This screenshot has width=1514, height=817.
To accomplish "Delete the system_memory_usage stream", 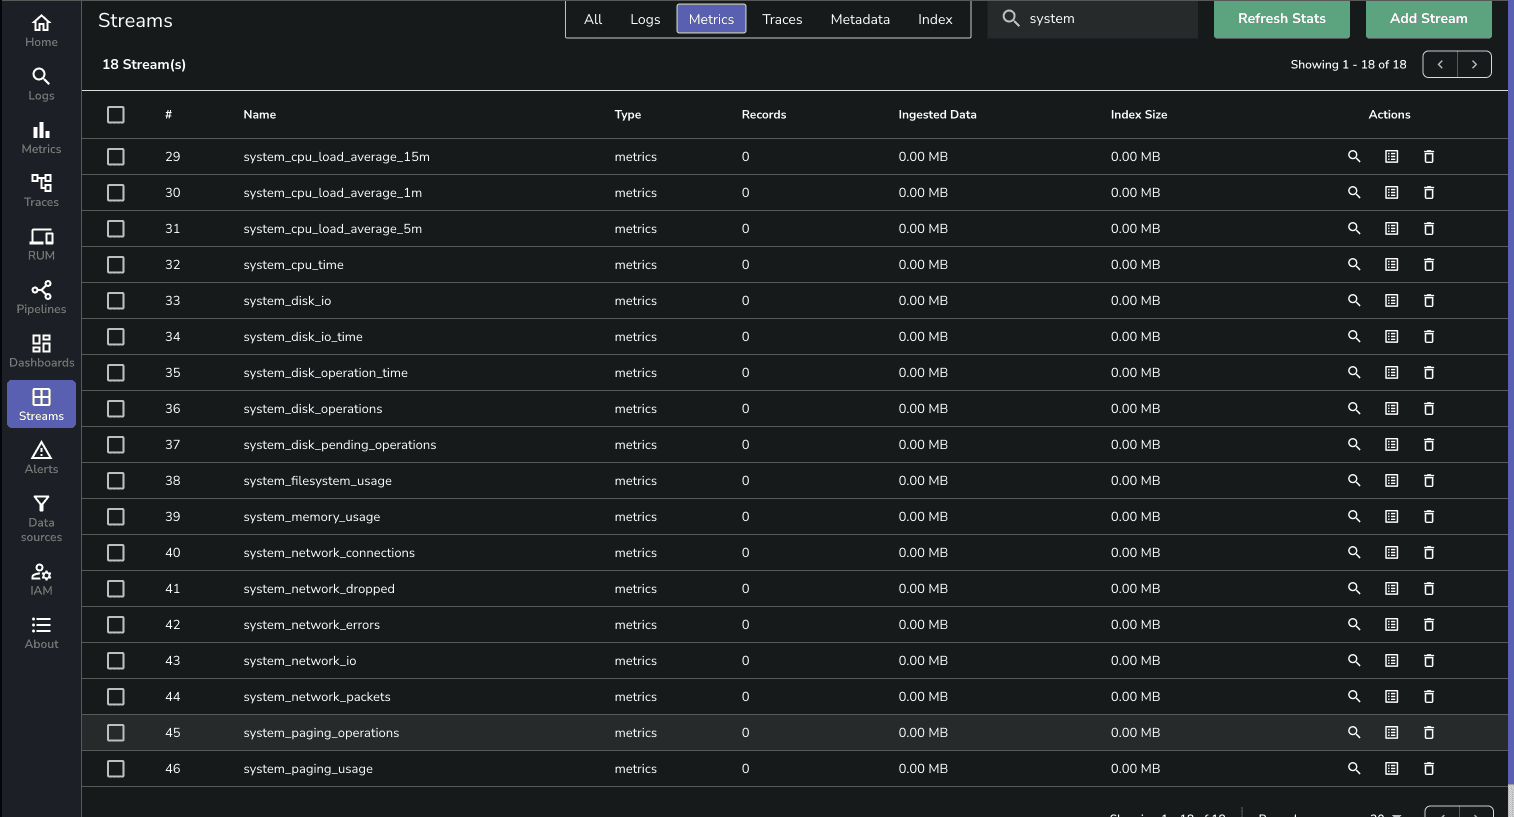I will 1428,517.
